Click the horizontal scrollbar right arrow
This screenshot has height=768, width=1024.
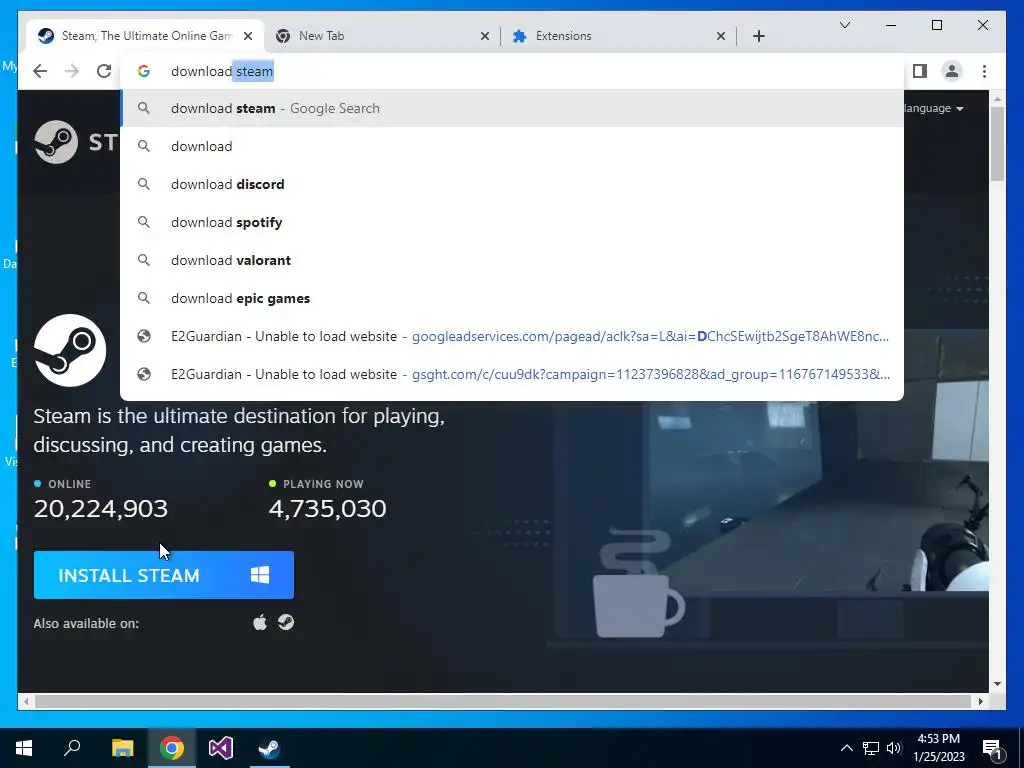tap(981, 701)
